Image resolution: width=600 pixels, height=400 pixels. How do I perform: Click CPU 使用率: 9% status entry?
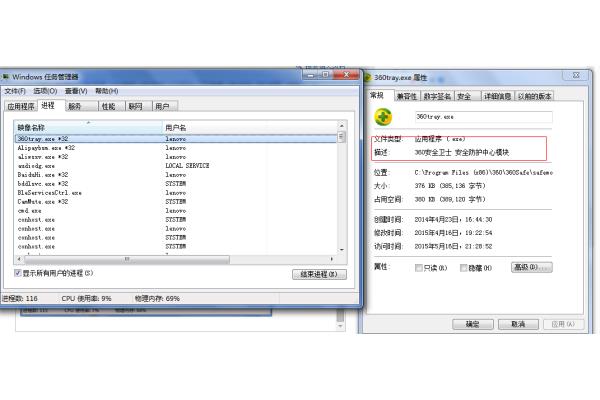pyautogui.click(x=86, y=299)
